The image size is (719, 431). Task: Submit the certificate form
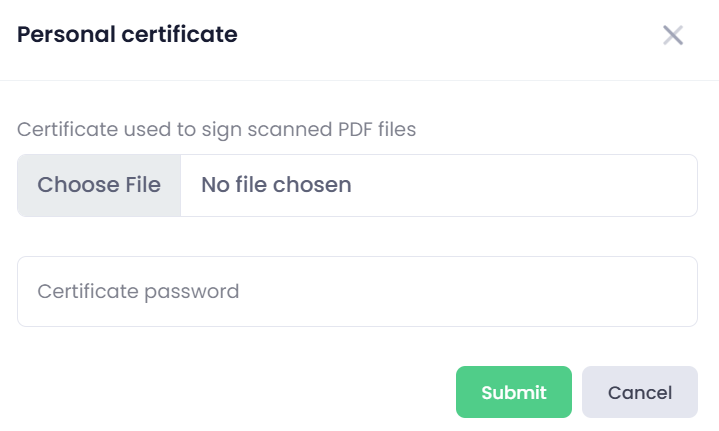(513, 392)
